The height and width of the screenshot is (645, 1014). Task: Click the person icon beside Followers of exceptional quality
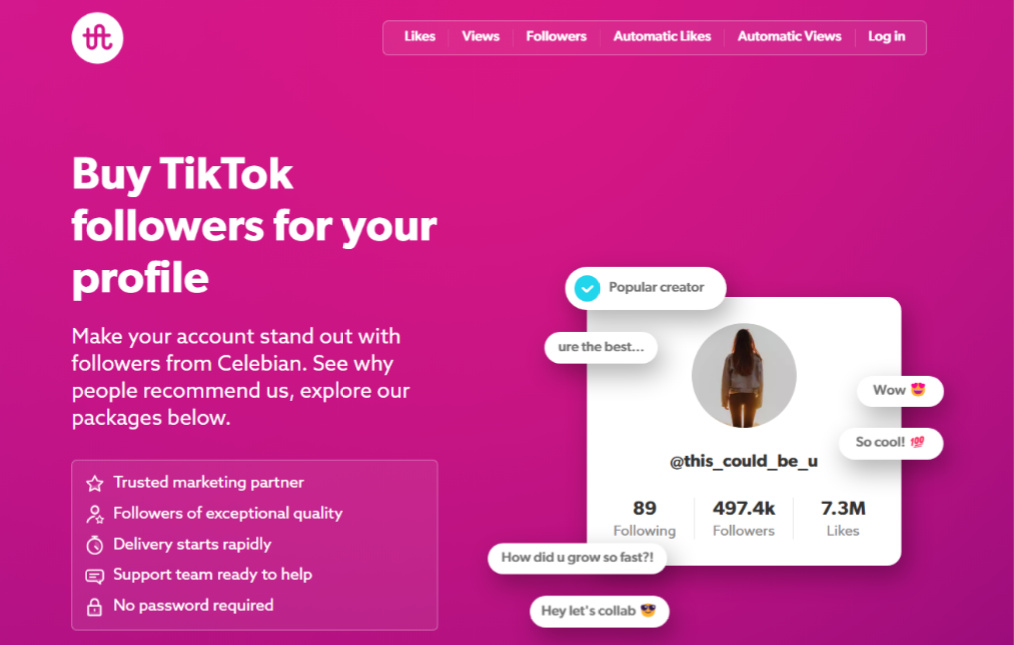pos(95,514)
